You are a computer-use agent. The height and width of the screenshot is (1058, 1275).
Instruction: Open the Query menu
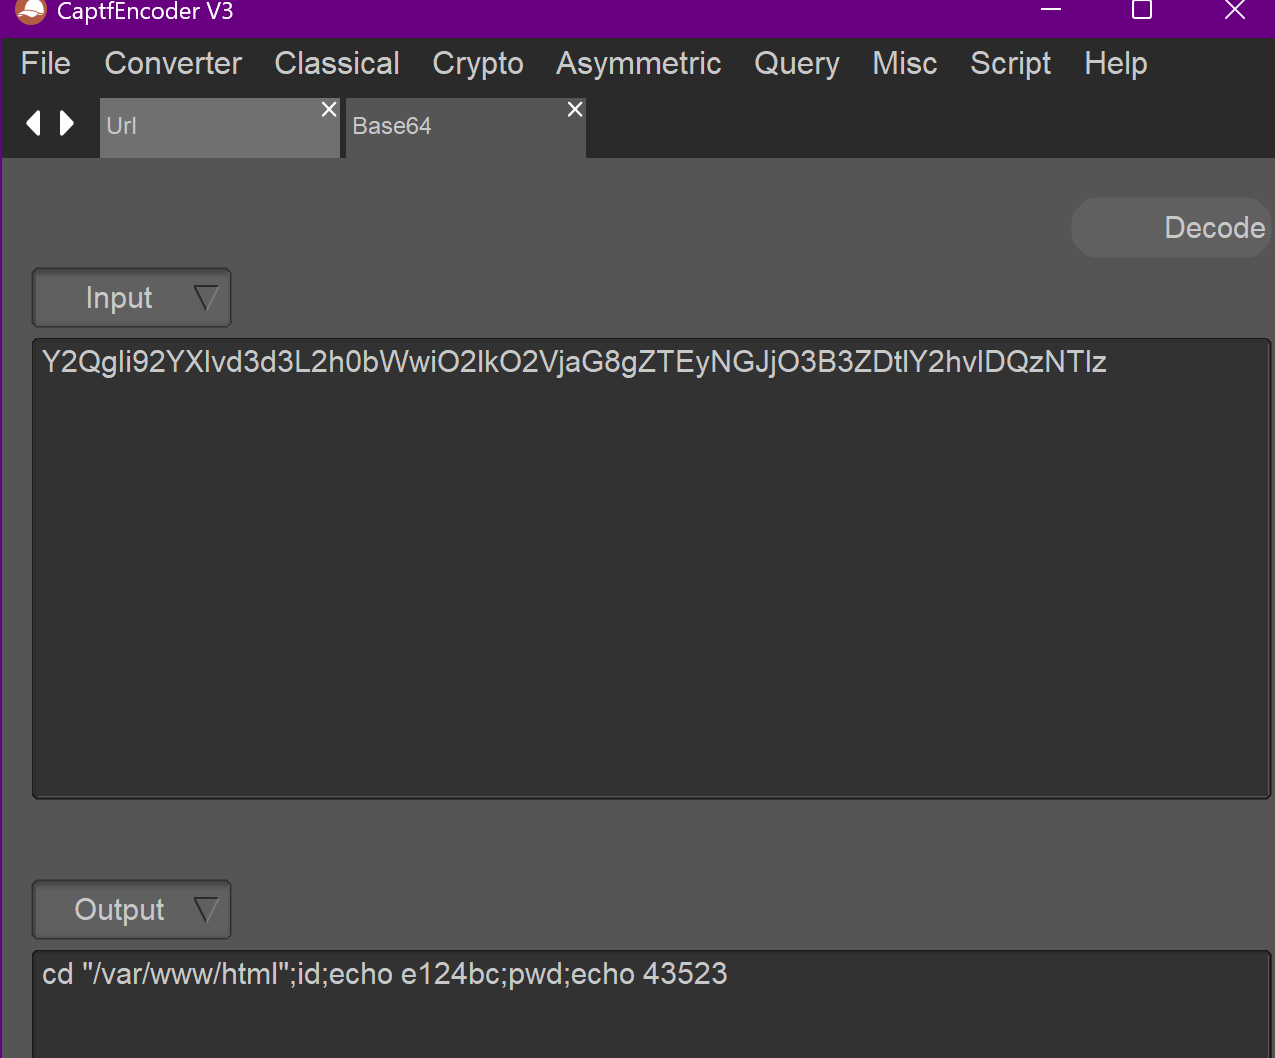tap(796, 63)
